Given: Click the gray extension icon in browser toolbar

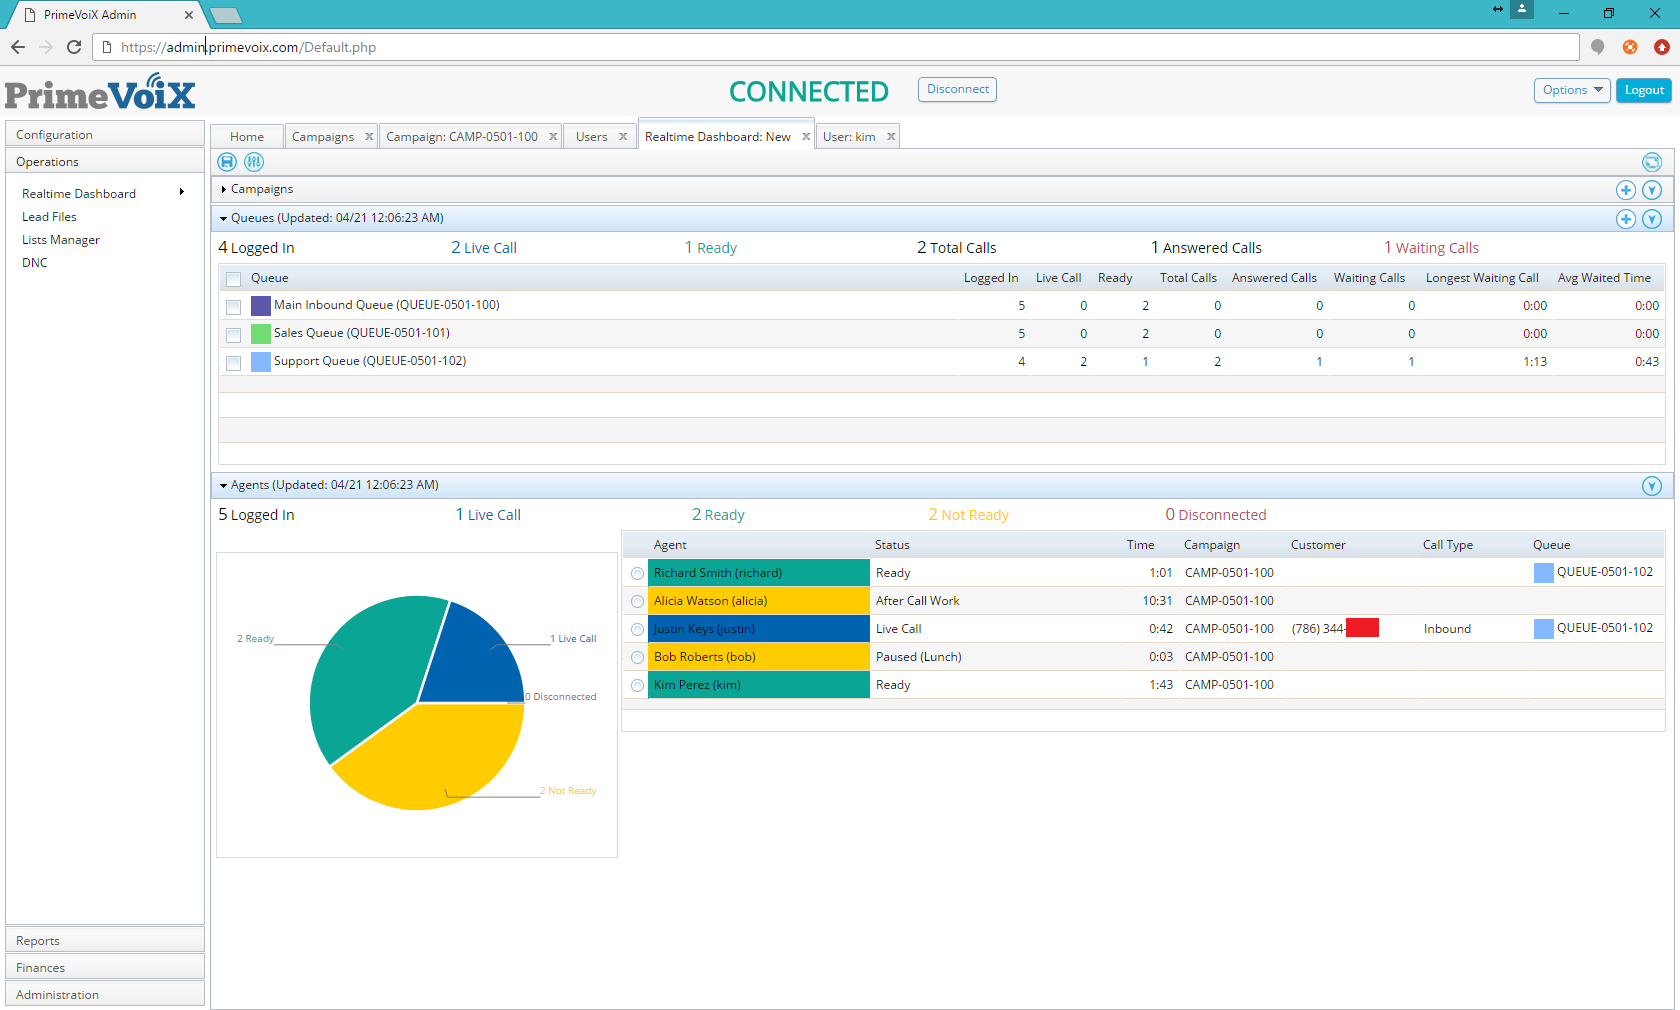Looking at the screenshot, I should click(1598, 47).
